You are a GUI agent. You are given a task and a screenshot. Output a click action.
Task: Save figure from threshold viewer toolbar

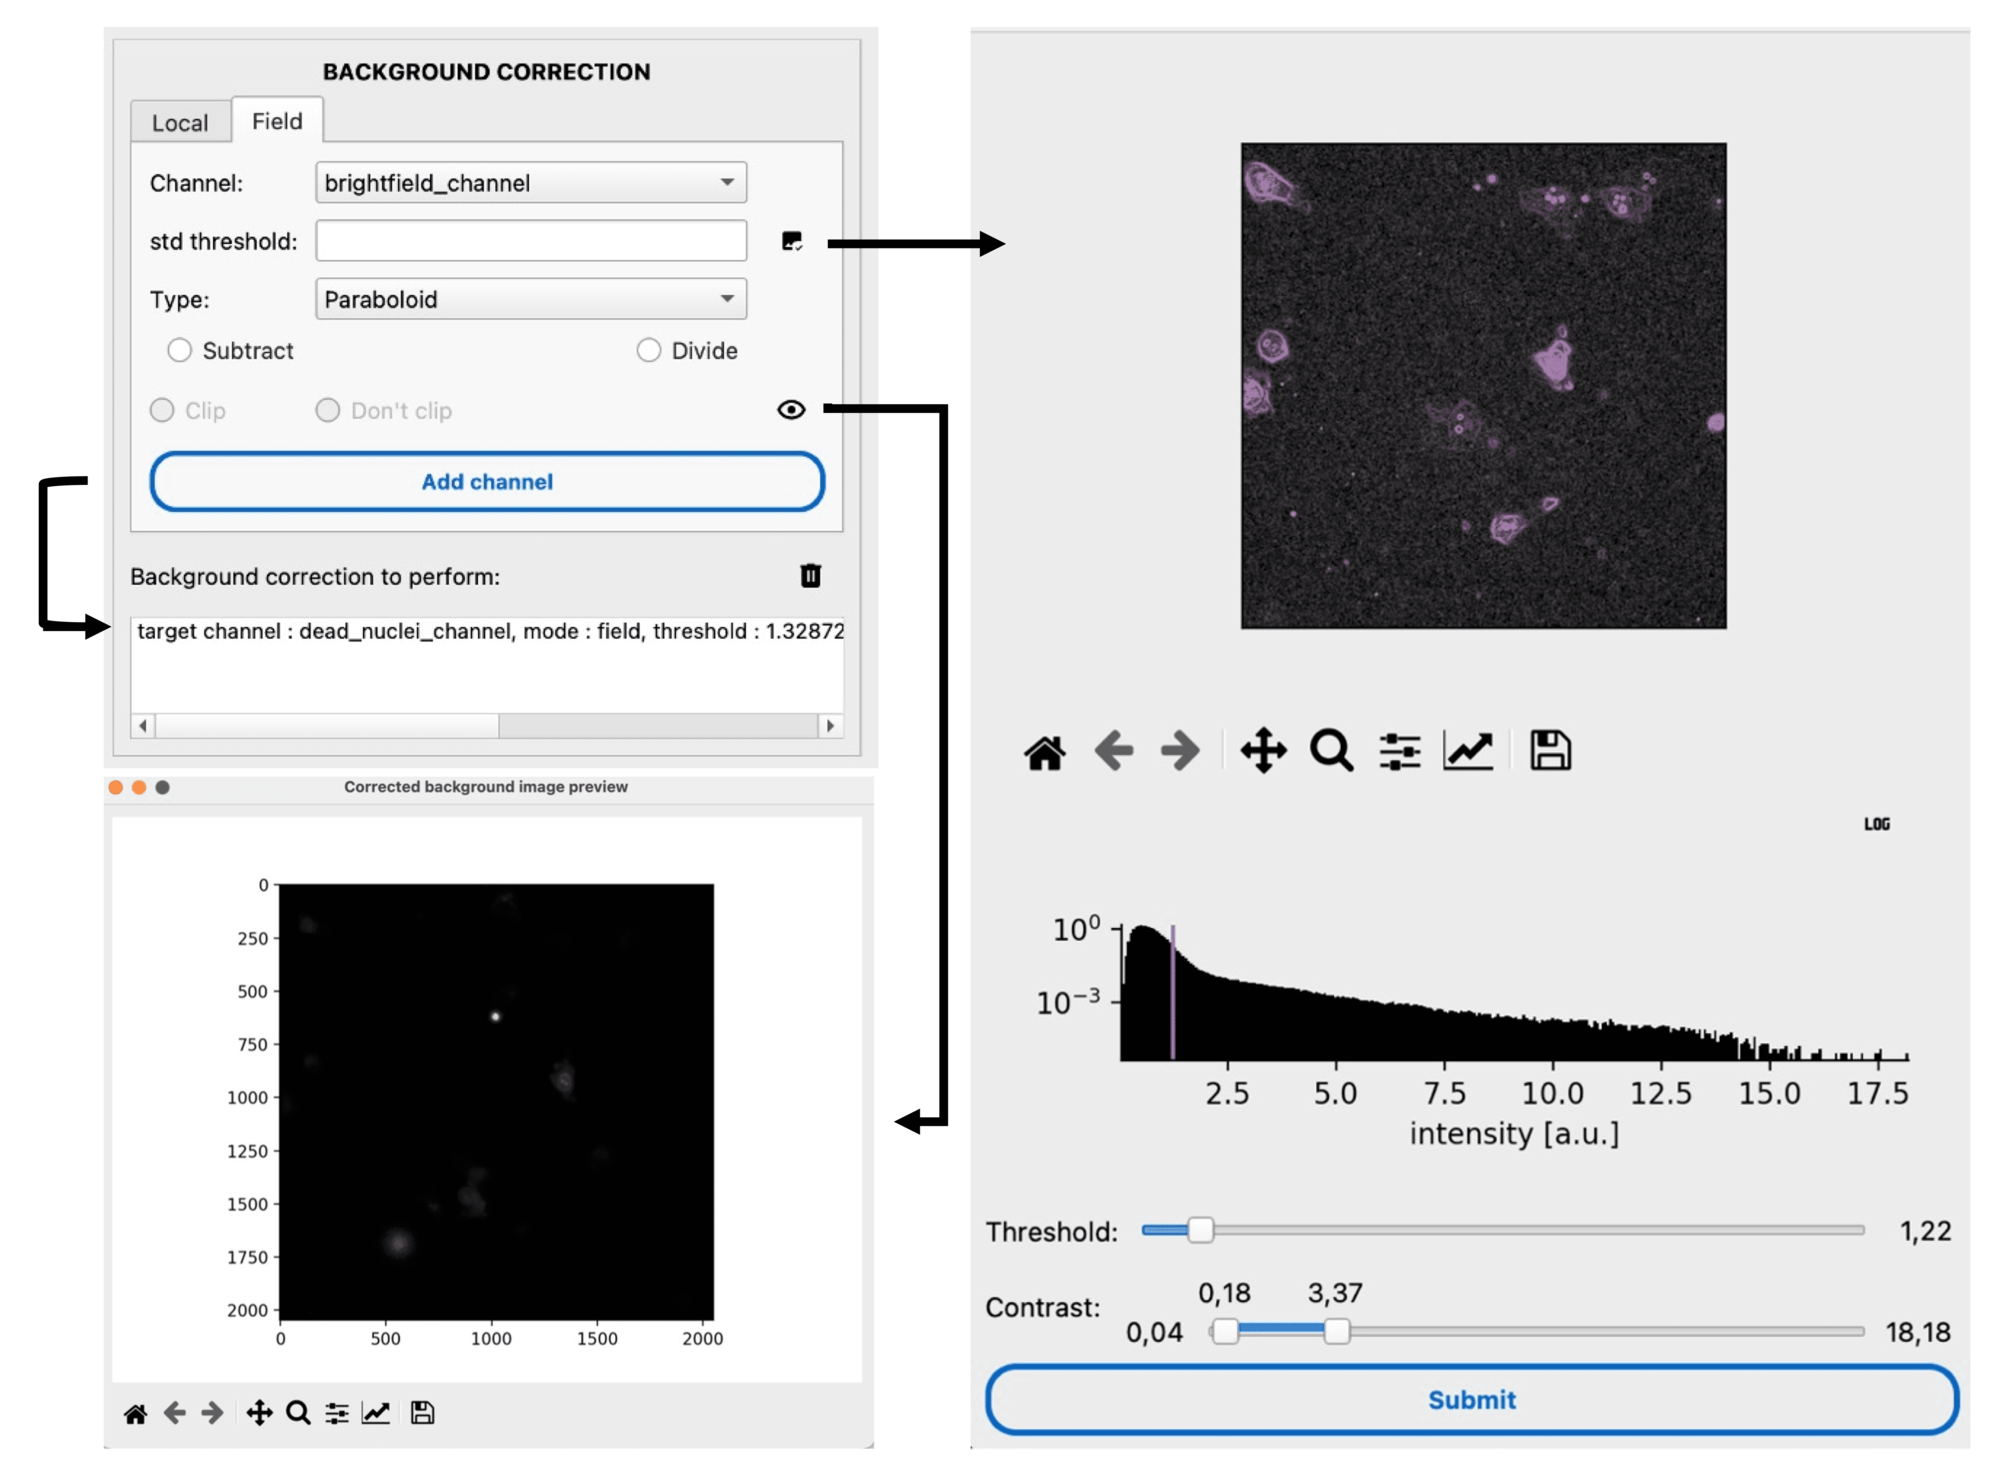click(1550, 751)
